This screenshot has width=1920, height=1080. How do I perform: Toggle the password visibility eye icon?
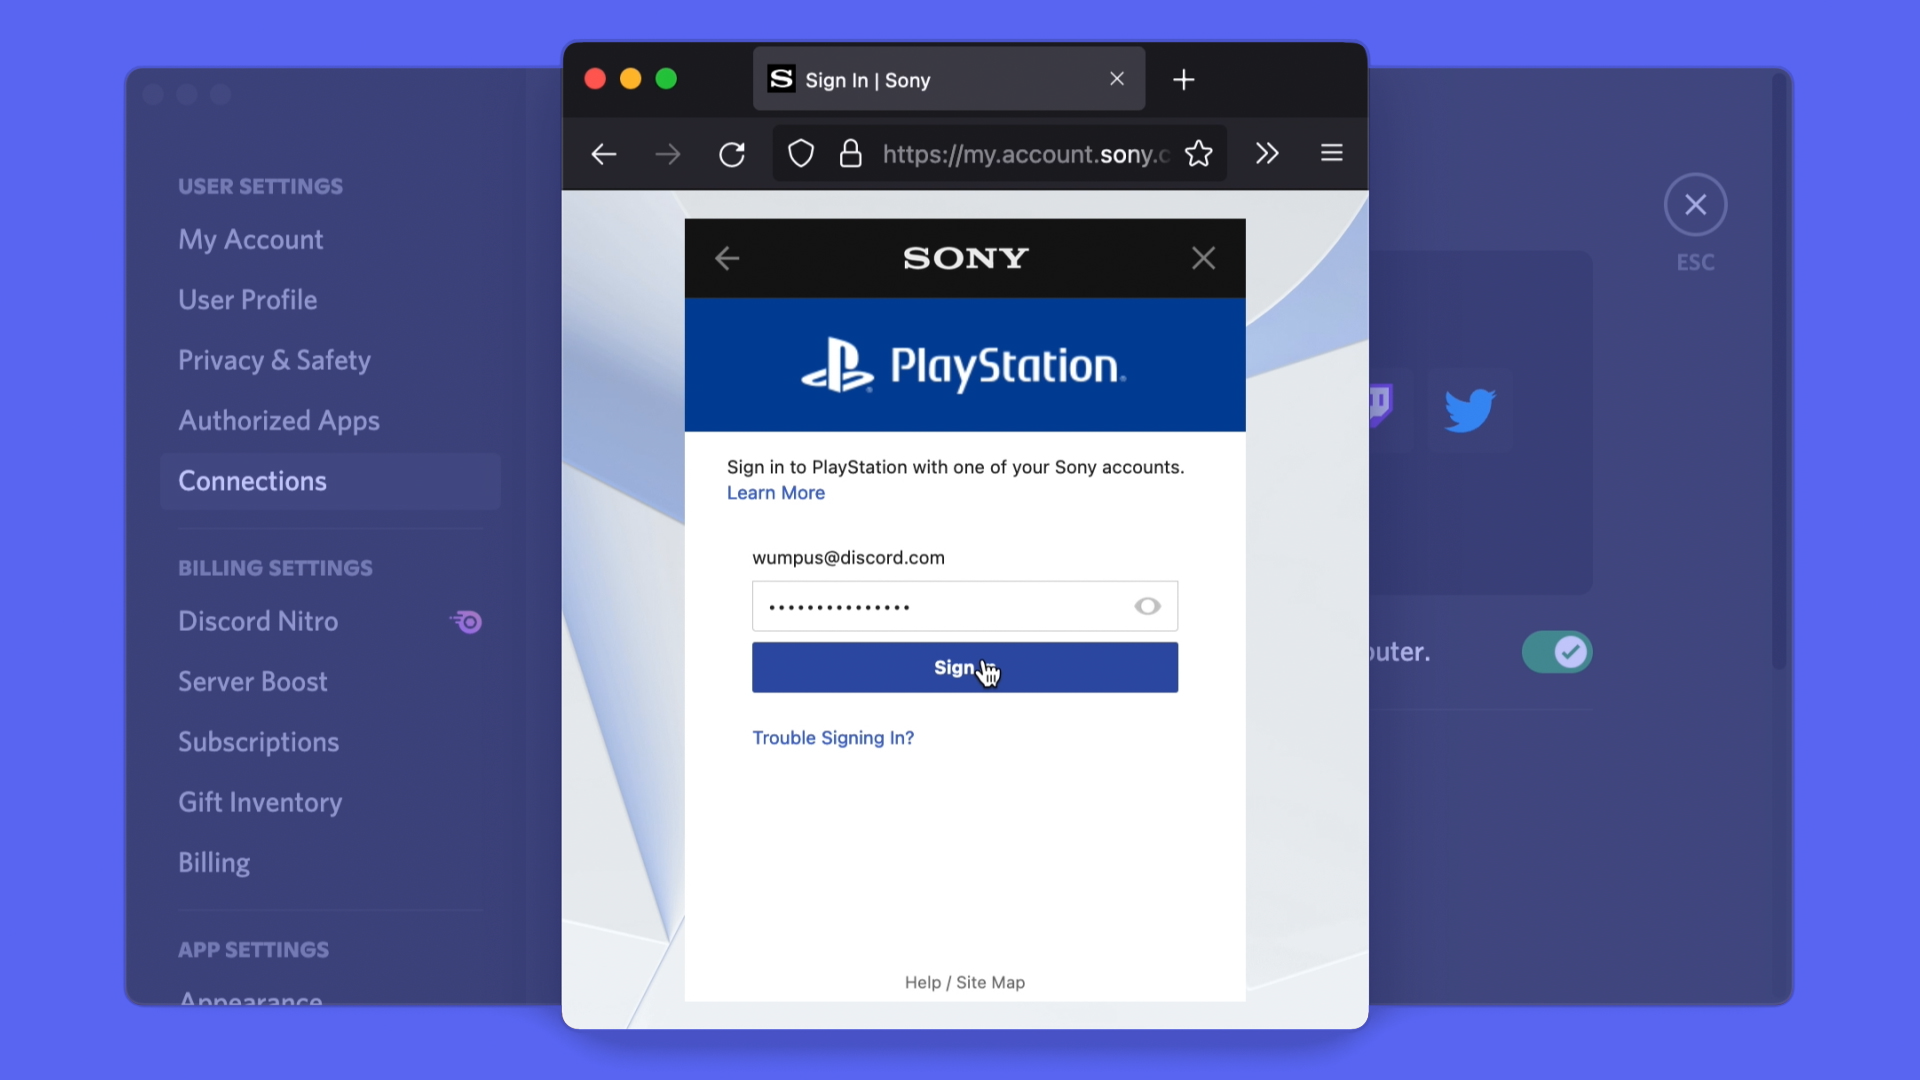pyautogui.click(x=1145, y=607)
